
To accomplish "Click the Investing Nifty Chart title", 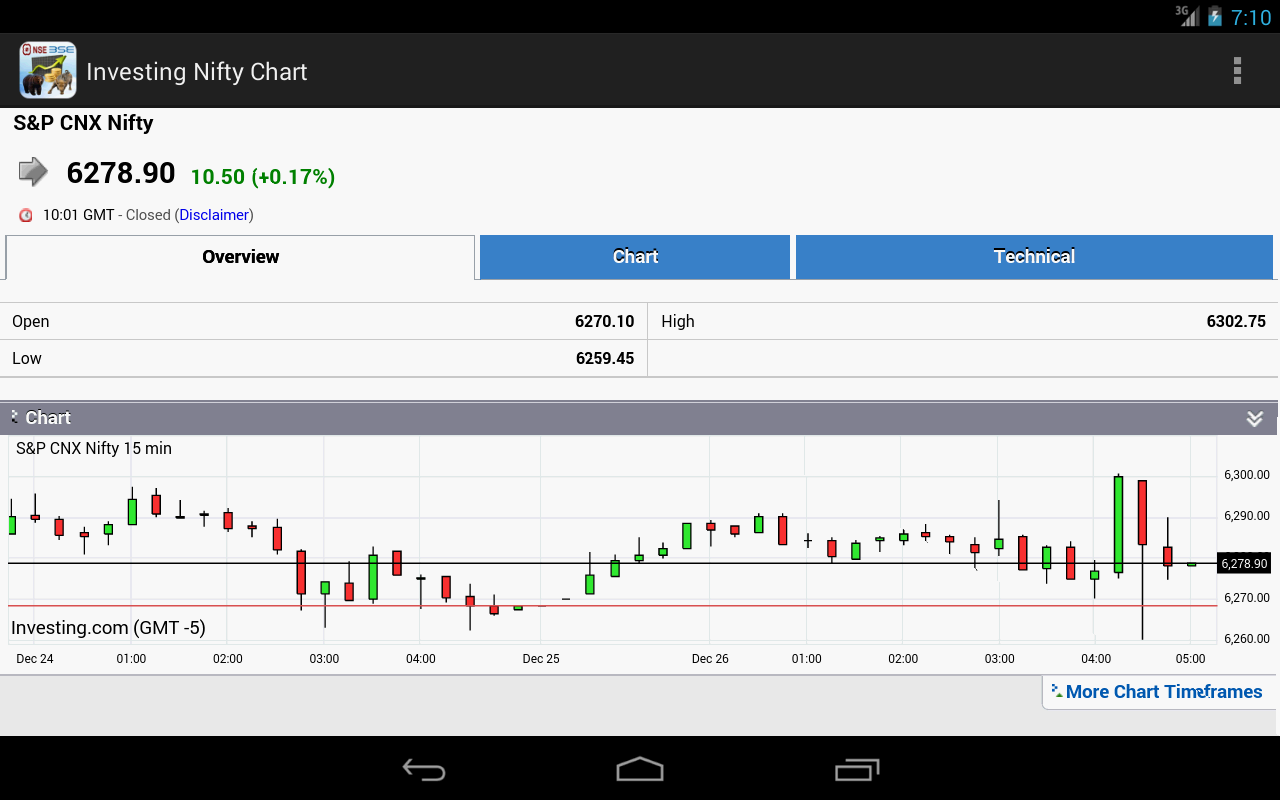I will [197, 72].
